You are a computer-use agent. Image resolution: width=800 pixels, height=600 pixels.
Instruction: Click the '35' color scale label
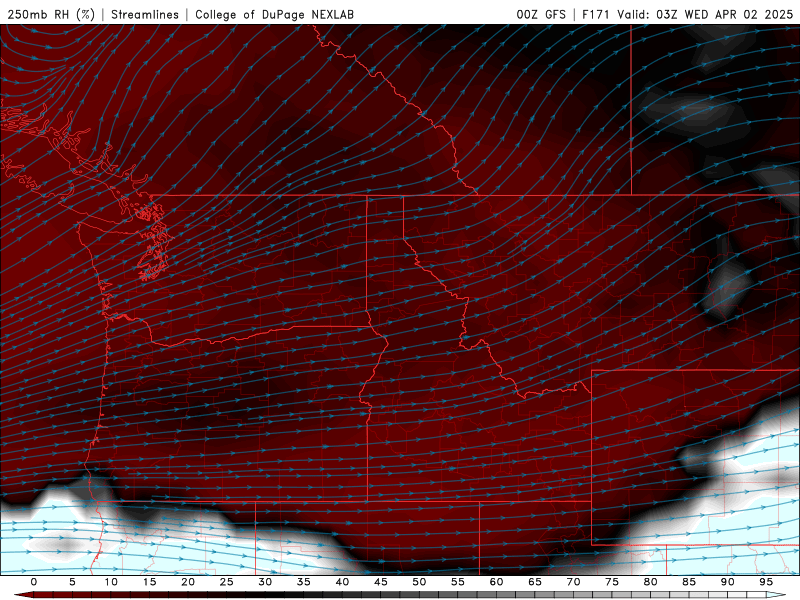click(x=304, y=582)
